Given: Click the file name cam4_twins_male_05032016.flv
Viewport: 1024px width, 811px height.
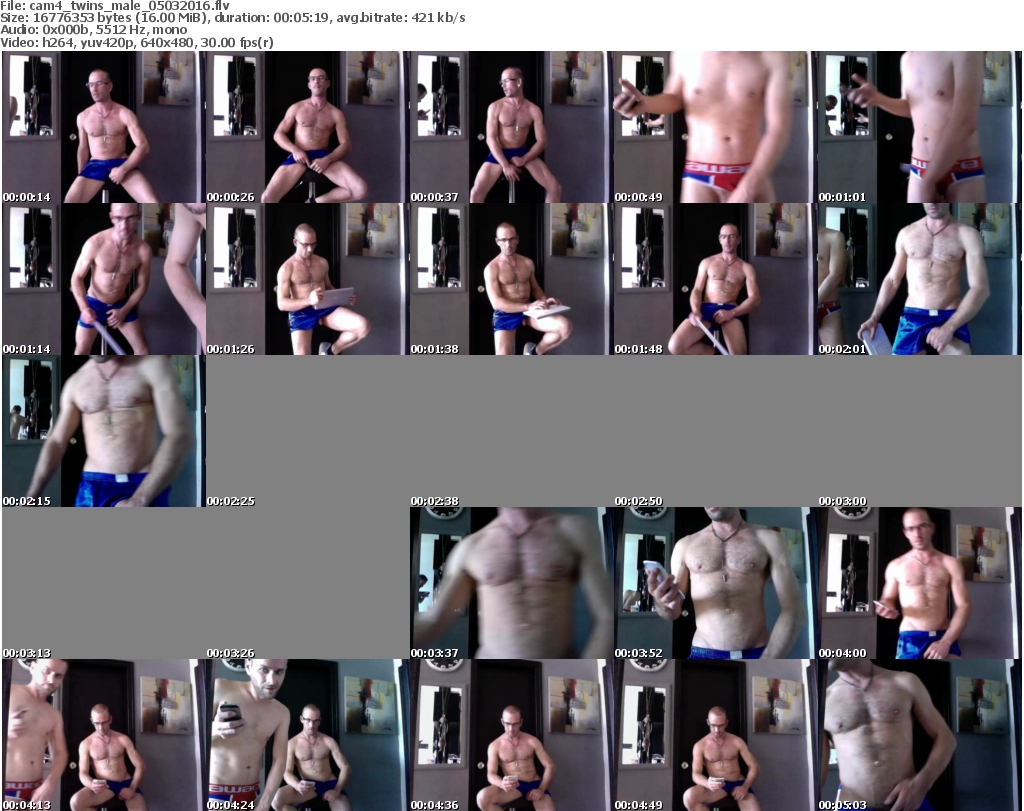Looking at the screenshot, I should pyautogui.click(x=129, y=6).
